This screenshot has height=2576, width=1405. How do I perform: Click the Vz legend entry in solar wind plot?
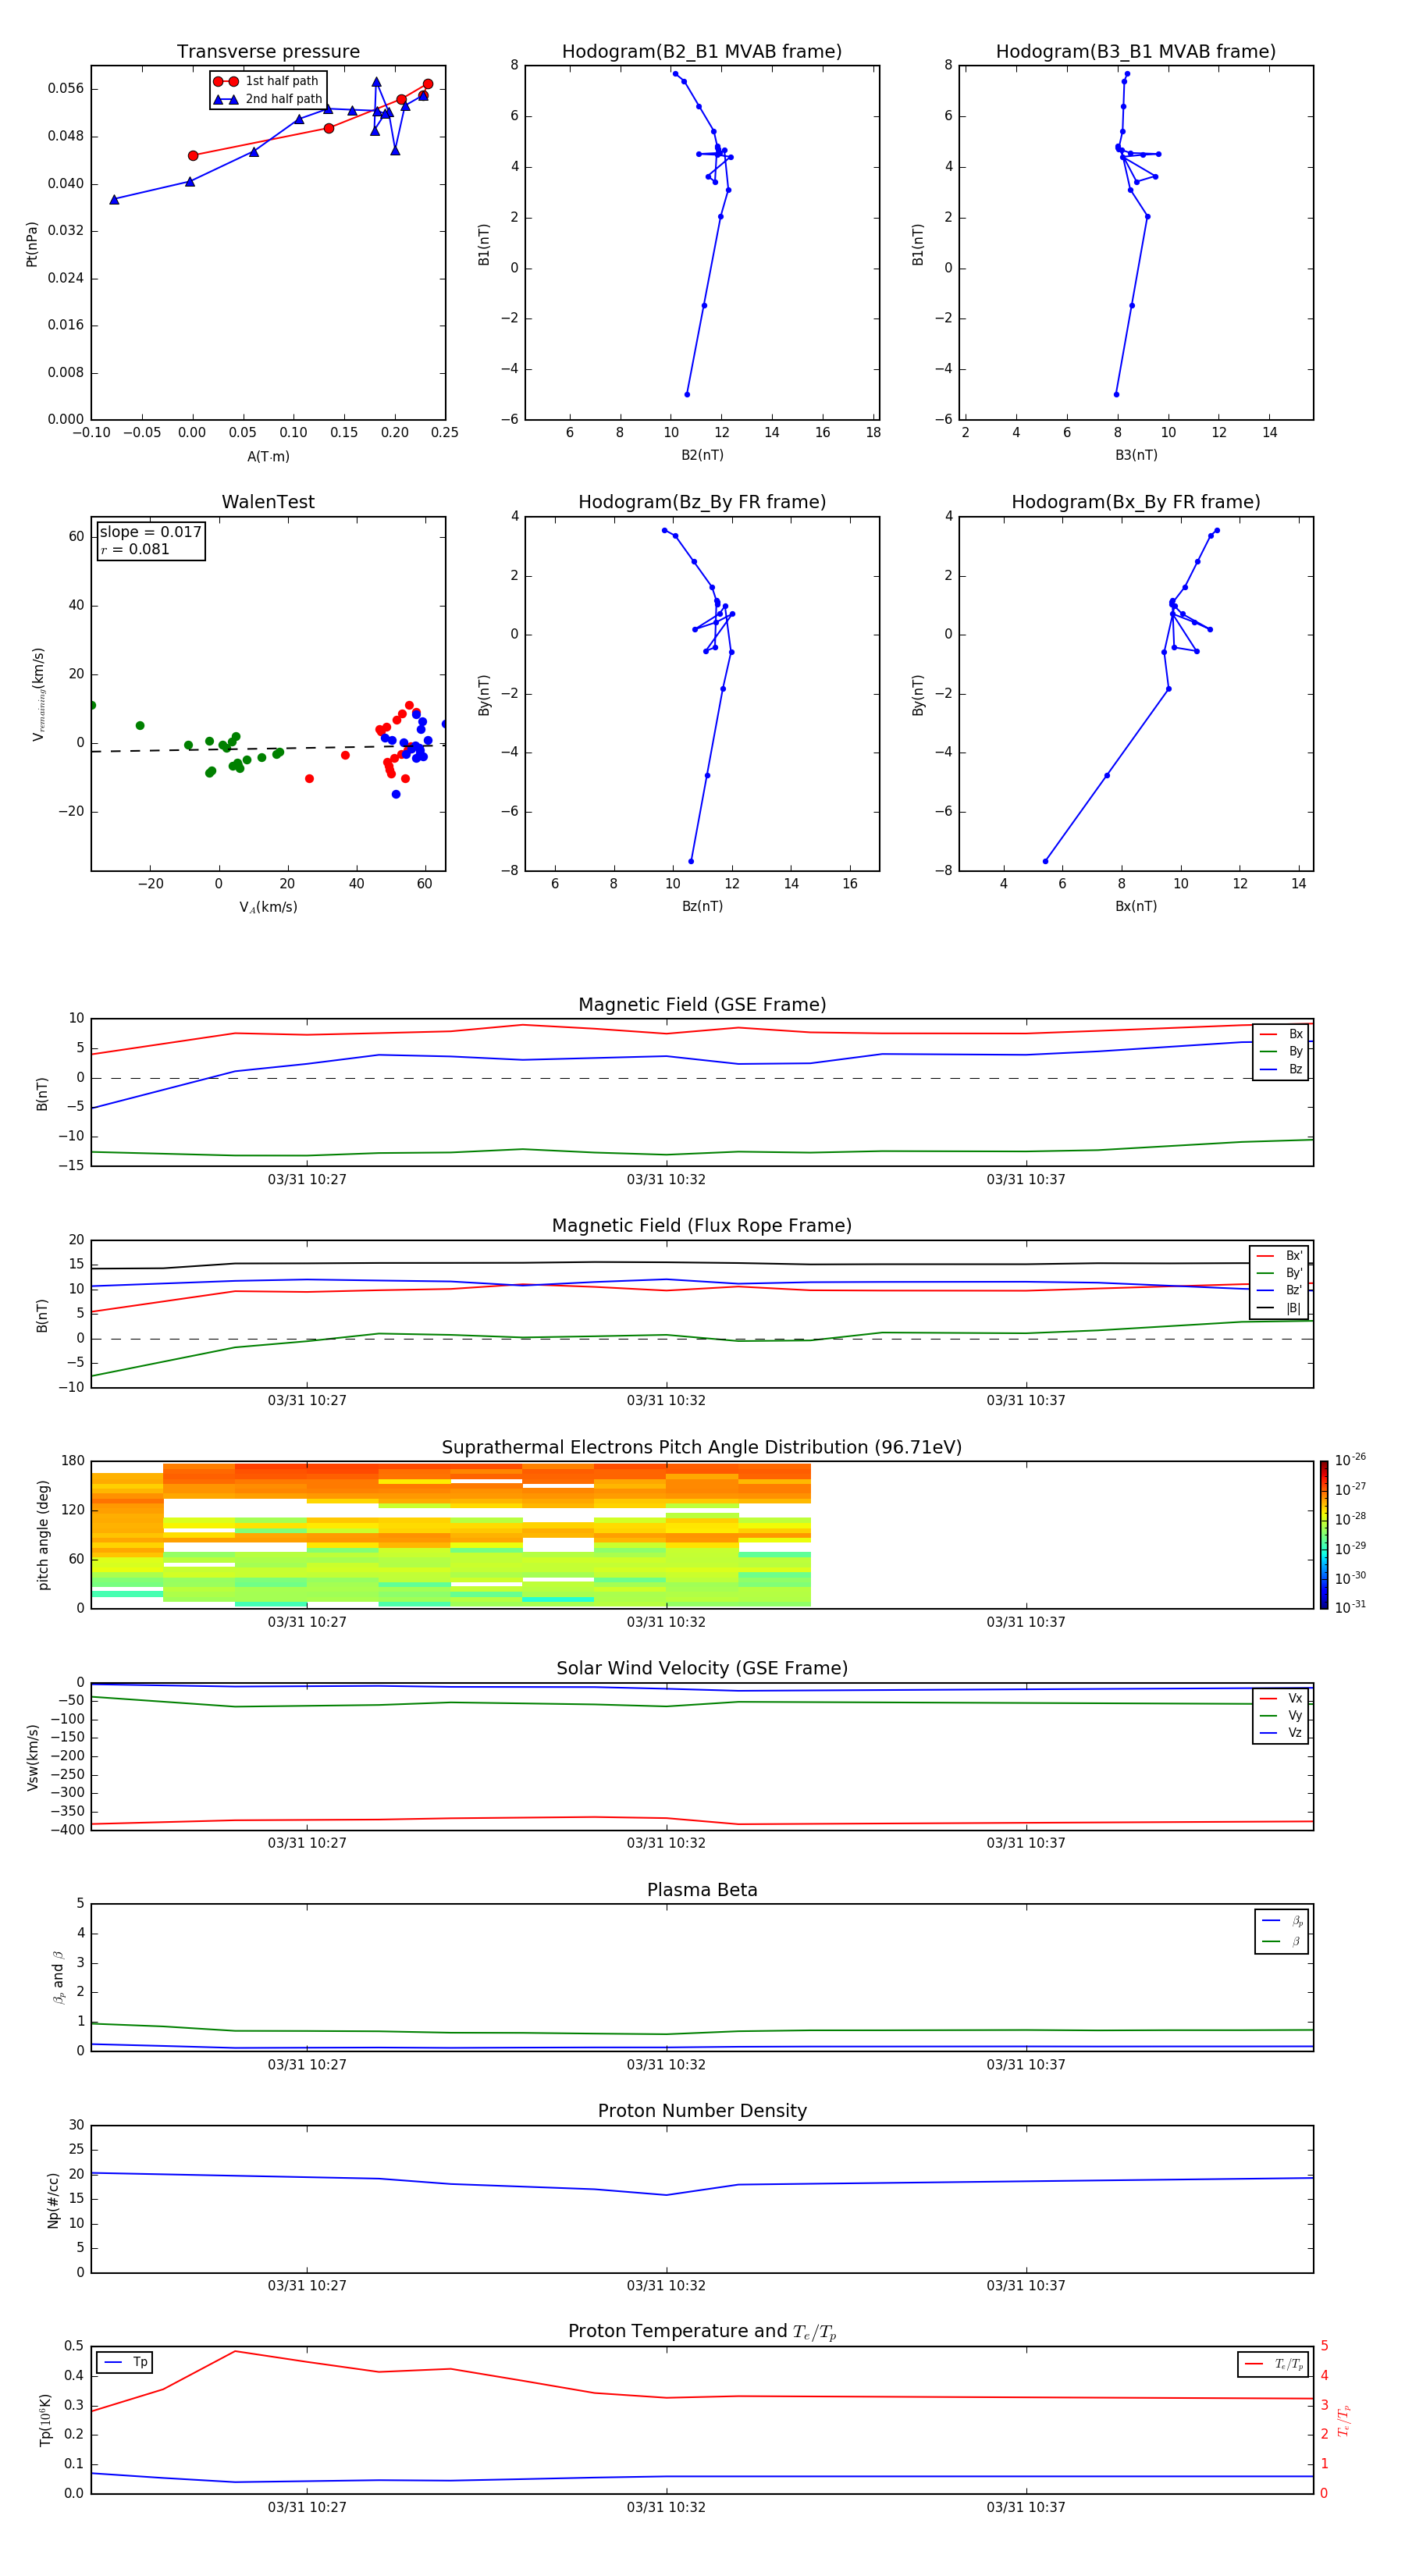pyautogui.click(x=1281, y=1733)
